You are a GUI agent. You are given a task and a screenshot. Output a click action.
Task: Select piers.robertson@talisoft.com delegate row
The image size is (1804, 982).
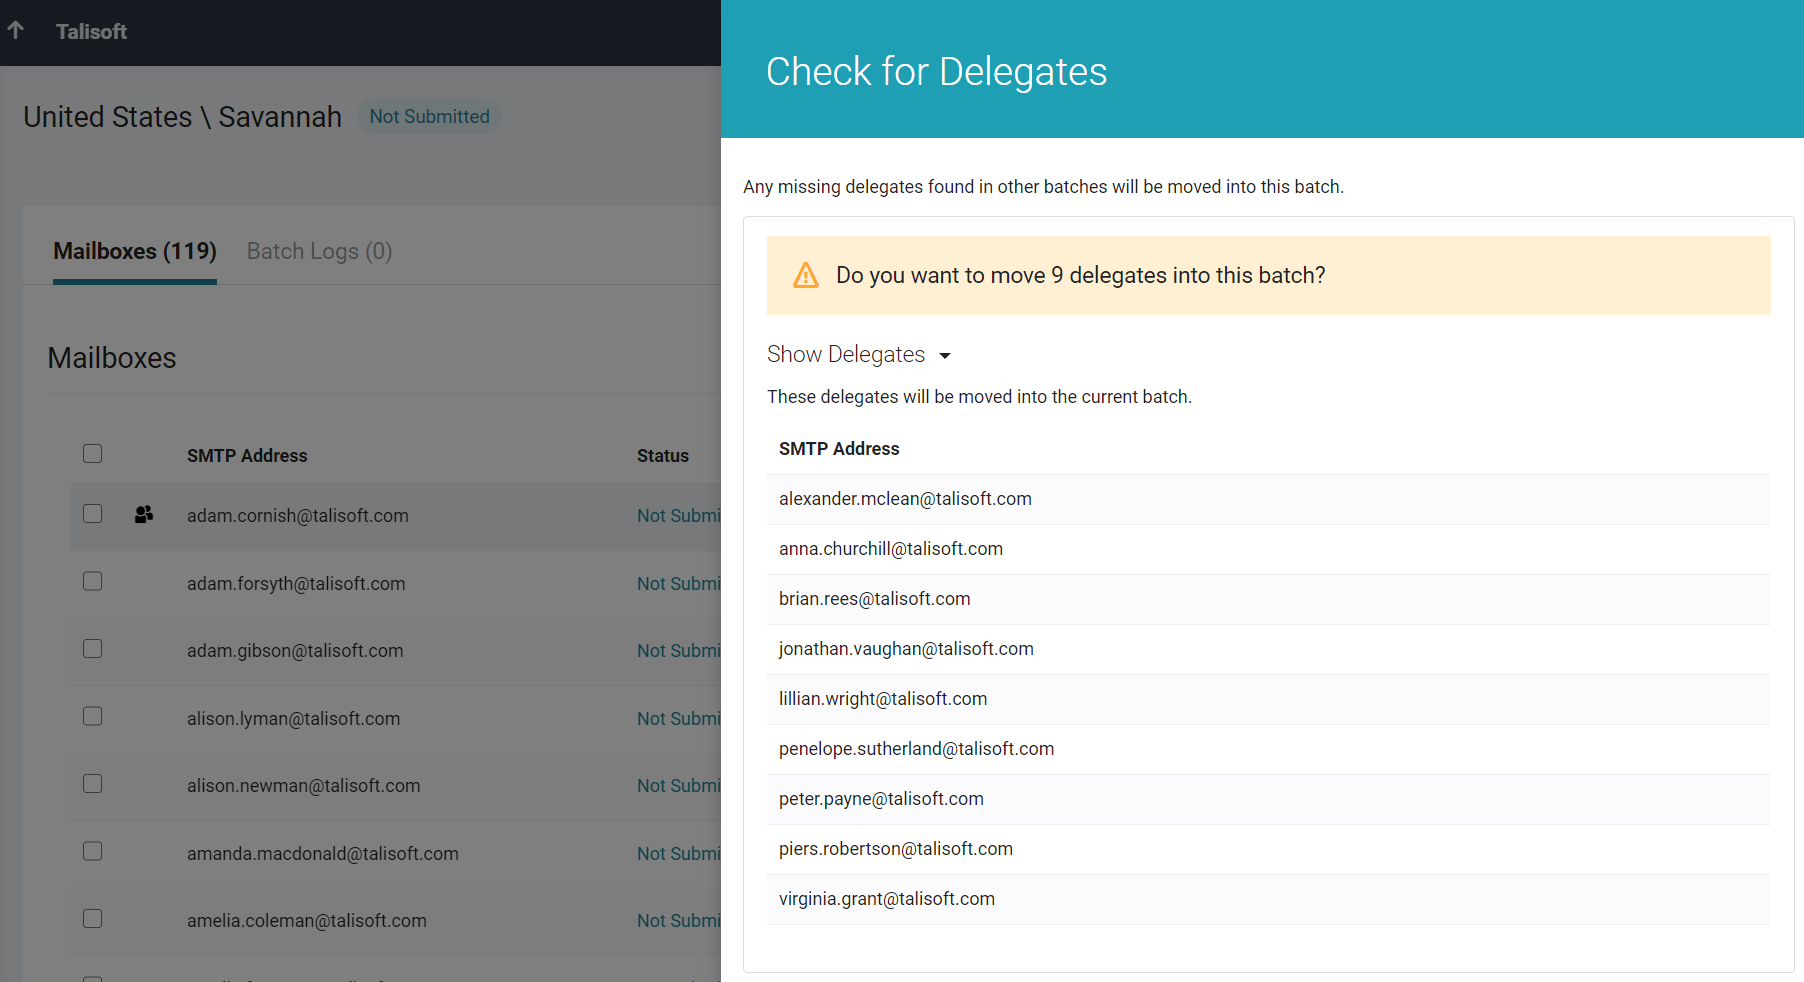point(1268,849)
